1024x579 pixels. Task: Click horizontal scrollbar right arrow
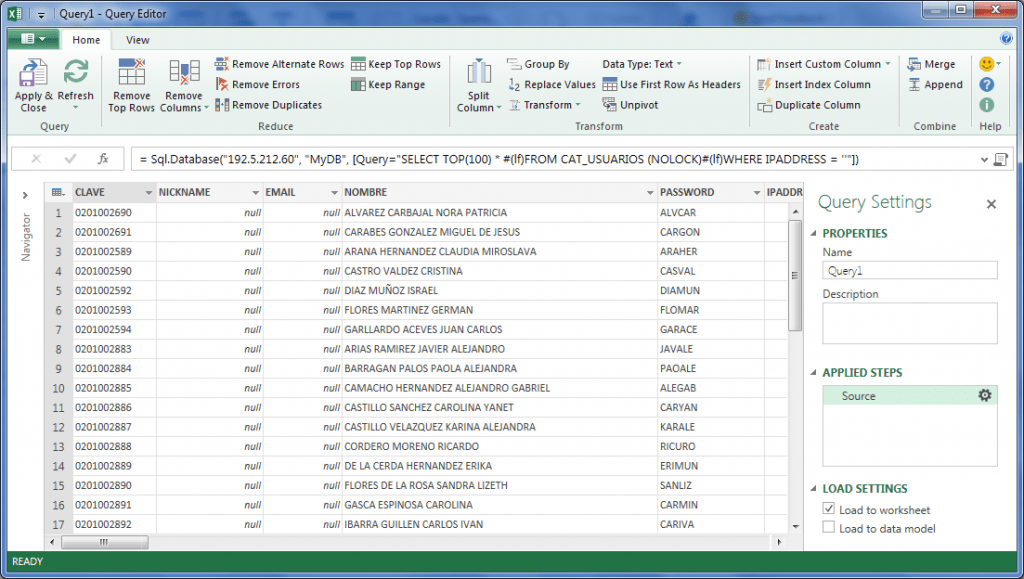(x=779, y=542)
